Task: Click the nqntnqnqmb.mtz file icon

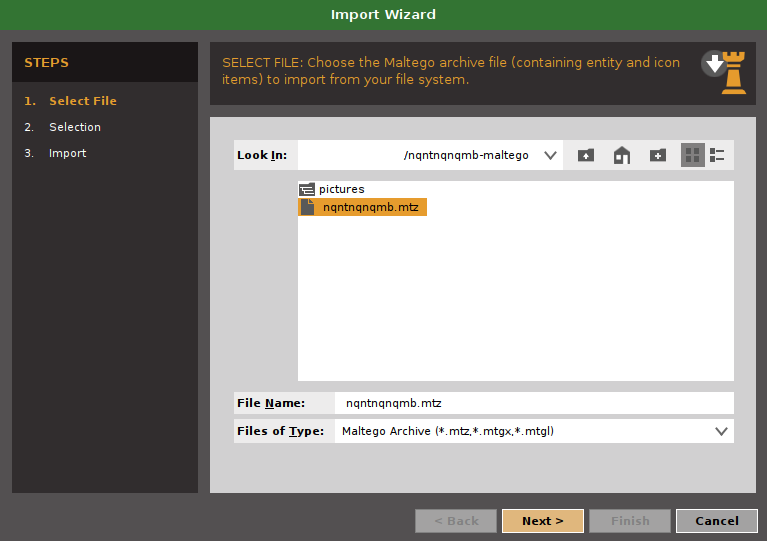Action: pyautogui.click(x=307, y=207)
